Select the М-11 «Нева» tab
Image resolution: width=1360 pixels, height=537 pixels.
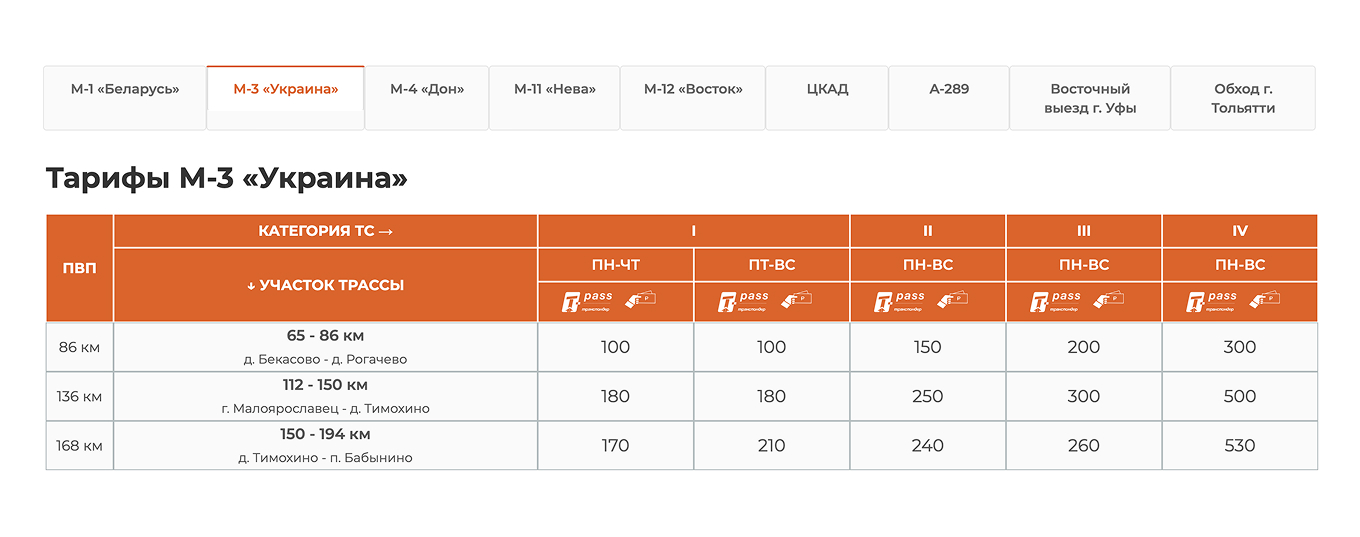tap(555, 89)
